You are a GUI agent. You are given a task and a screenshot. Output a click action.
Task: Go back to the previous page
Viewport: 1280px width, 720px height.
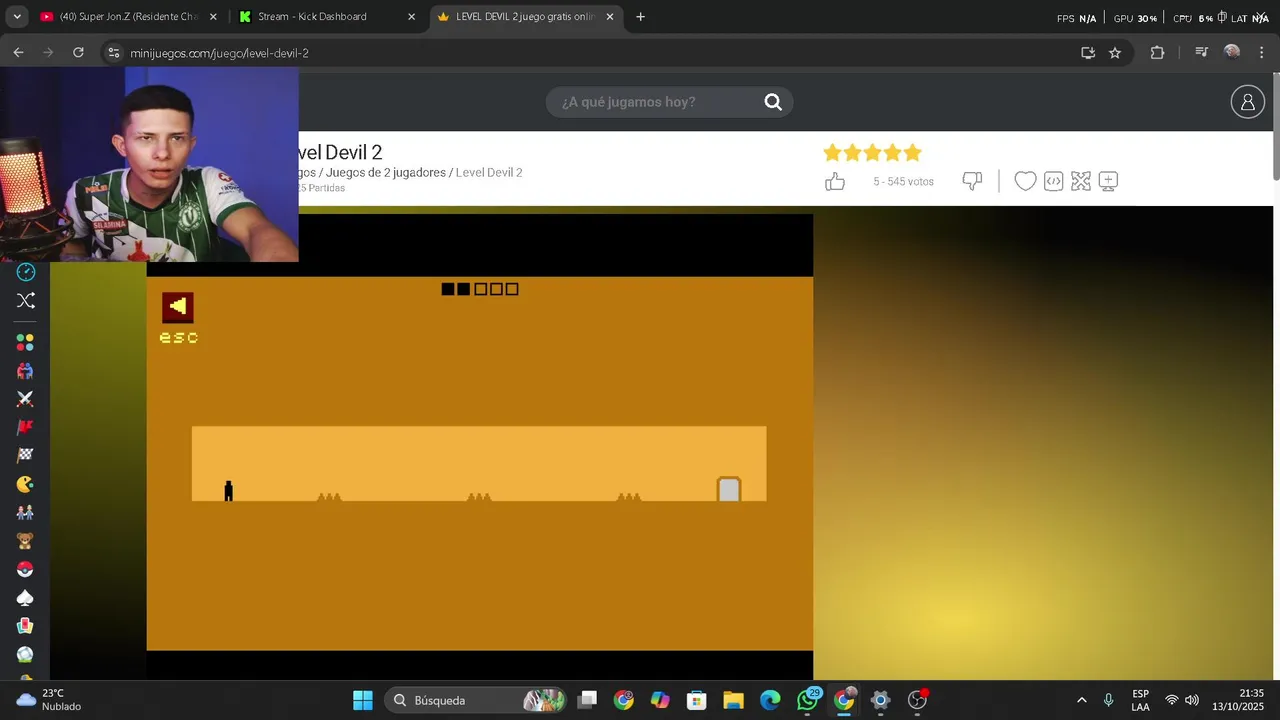tap(18, 52)
